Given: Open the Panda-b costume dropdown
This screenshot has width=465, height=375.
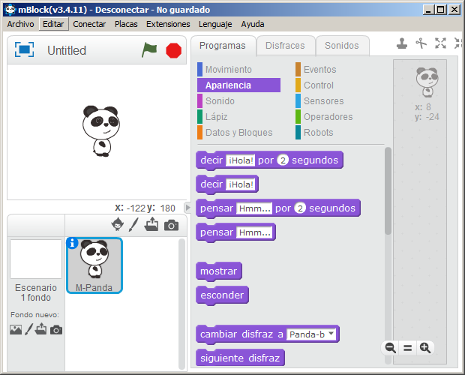Looking at the screenshot, I should click(x=312, y=334).
